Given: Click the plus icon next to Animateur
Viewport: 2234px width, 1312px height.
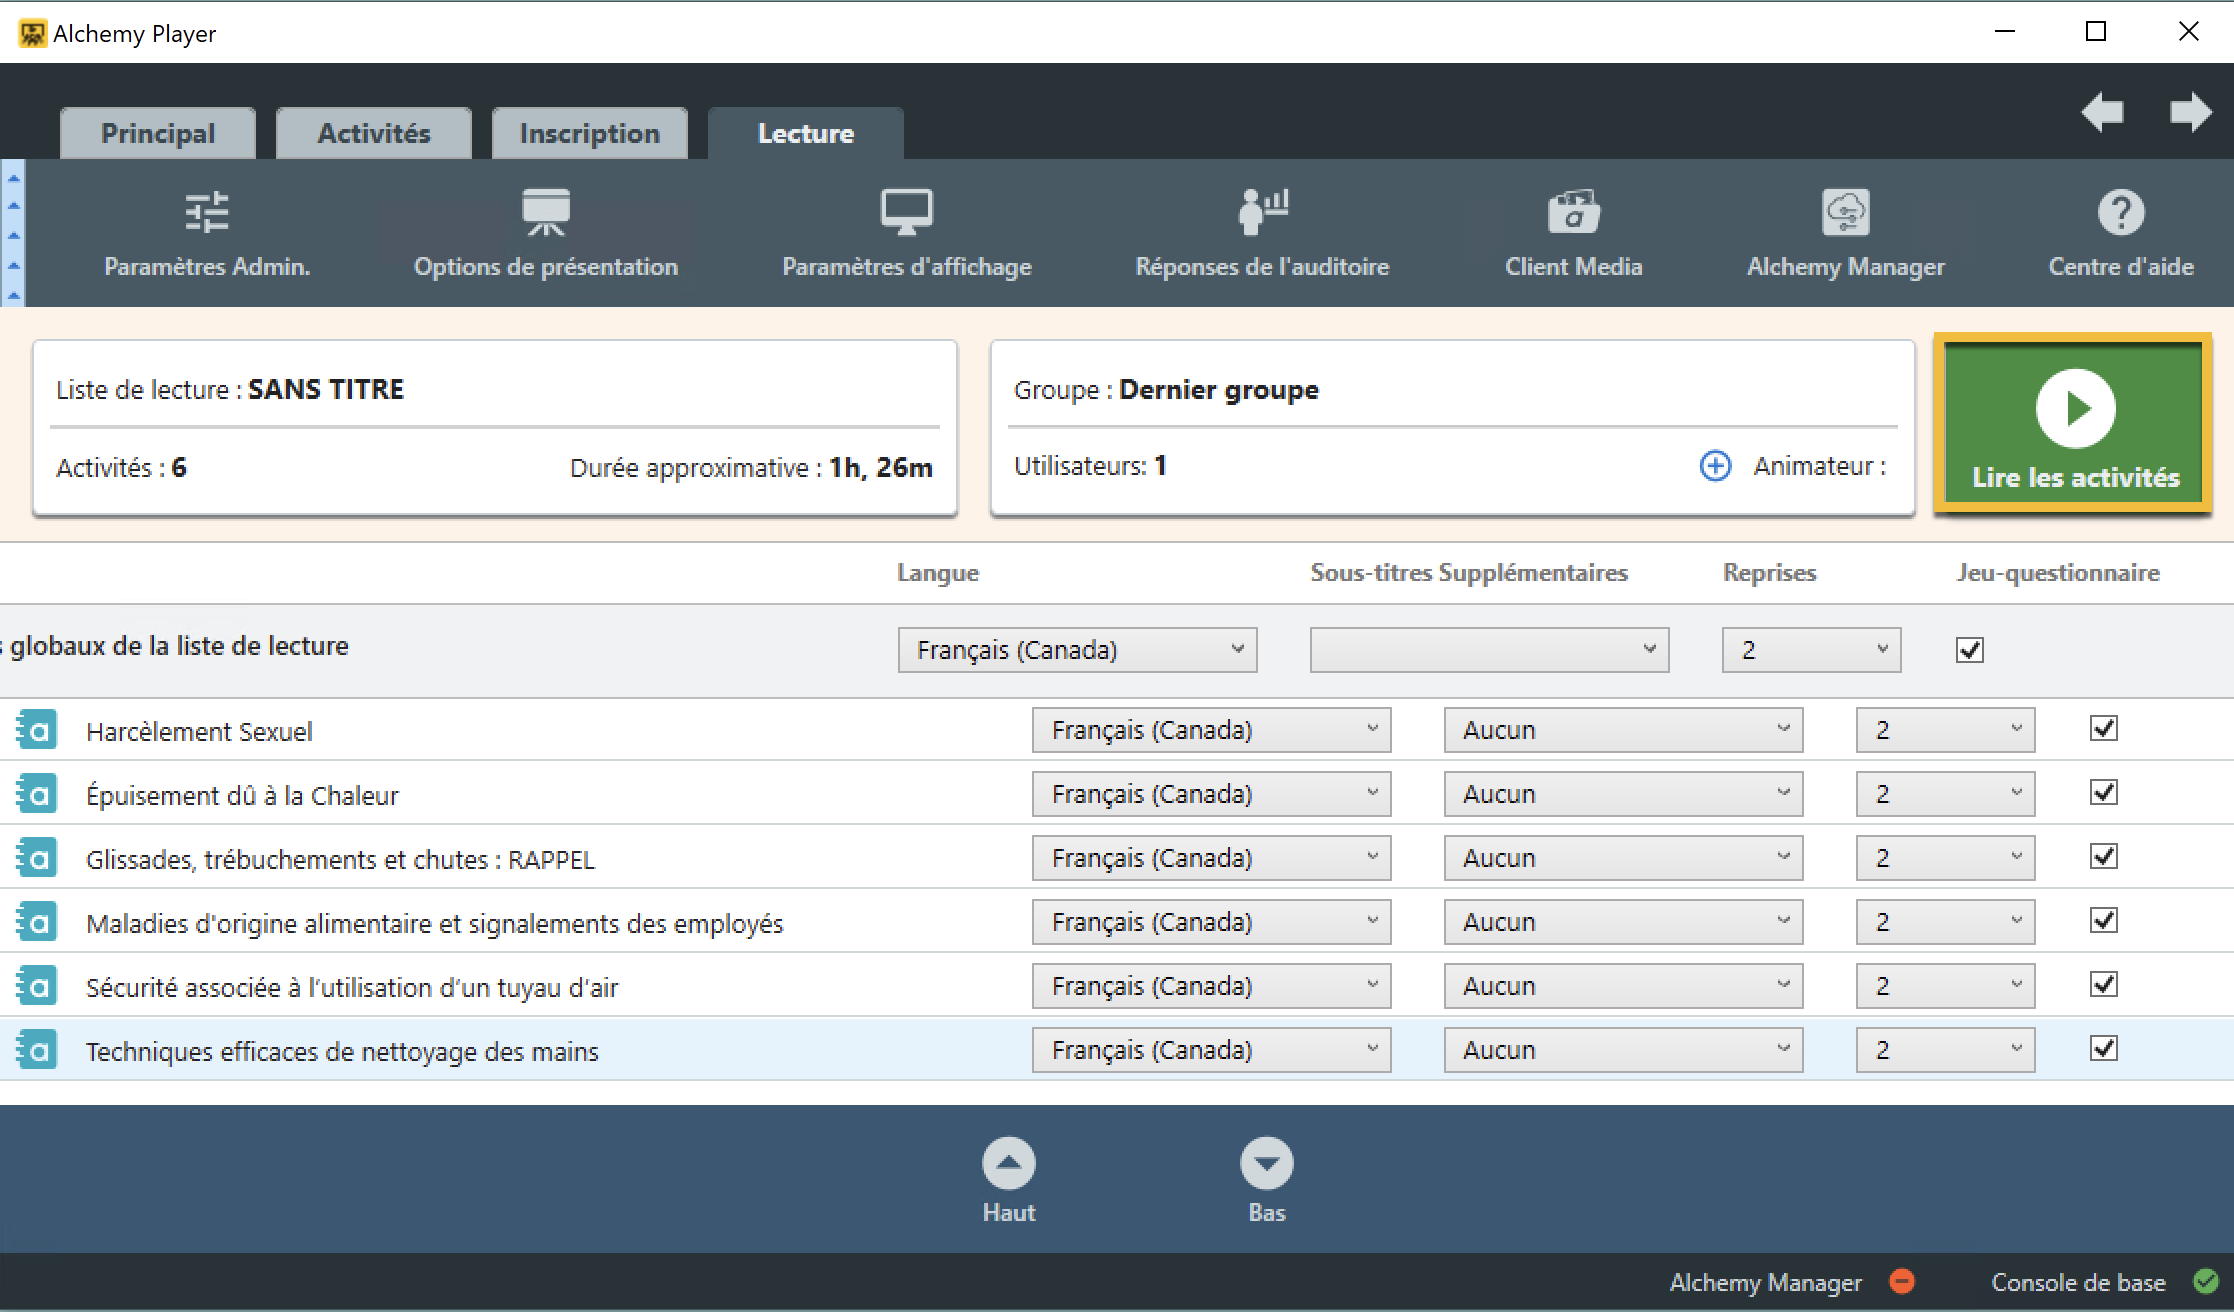Looking at the screenshot, I should (1715, 466).
